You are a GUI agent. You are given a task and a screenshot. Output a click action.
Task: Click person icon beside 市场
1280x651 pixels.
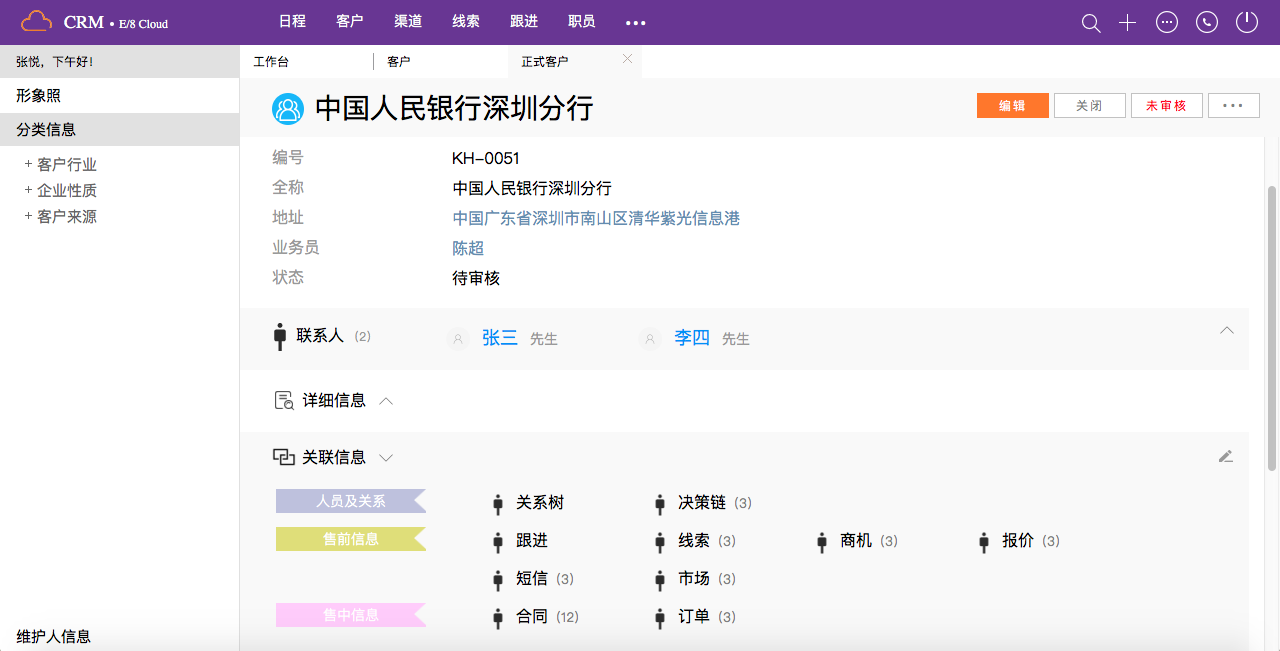(x=660, y=580)
